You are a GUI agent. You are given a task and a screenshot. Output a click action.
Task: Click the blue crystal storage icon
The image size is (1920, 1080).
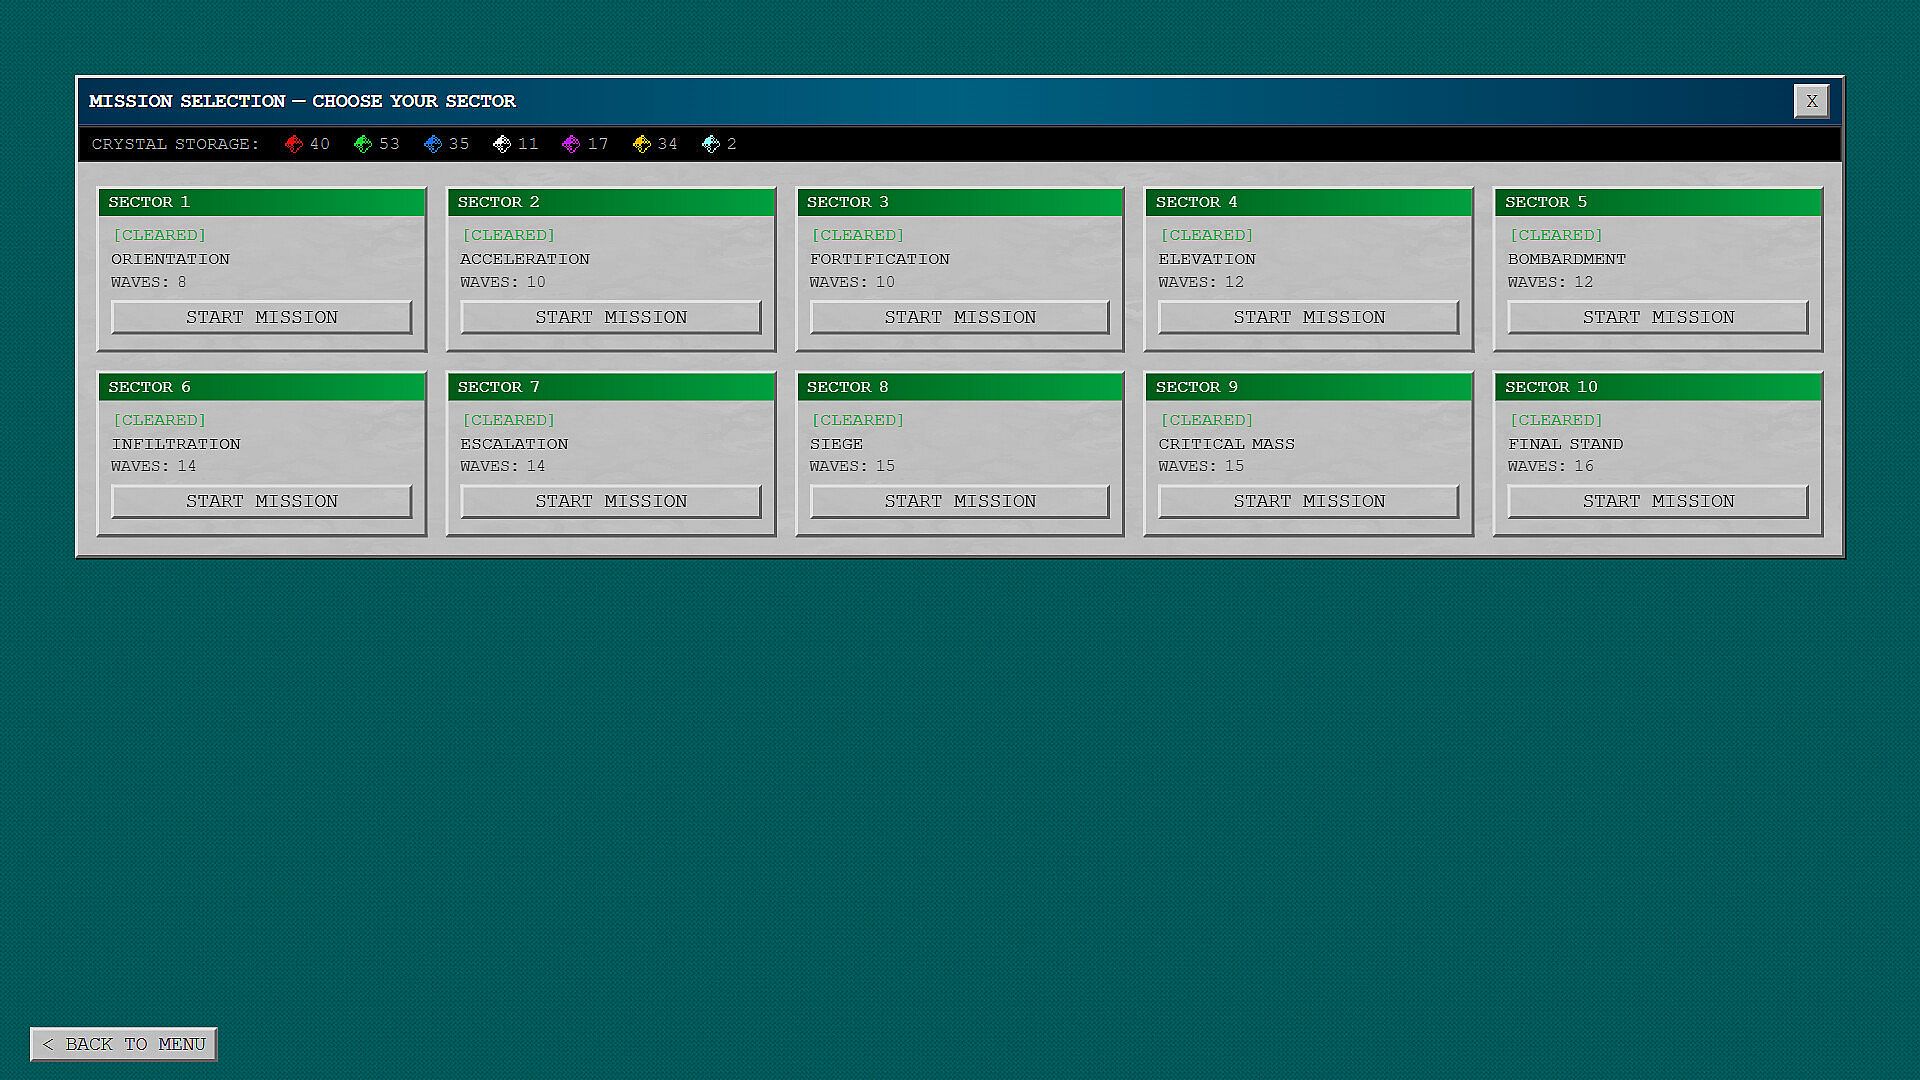pyautogui.click(x=433, y=145)
